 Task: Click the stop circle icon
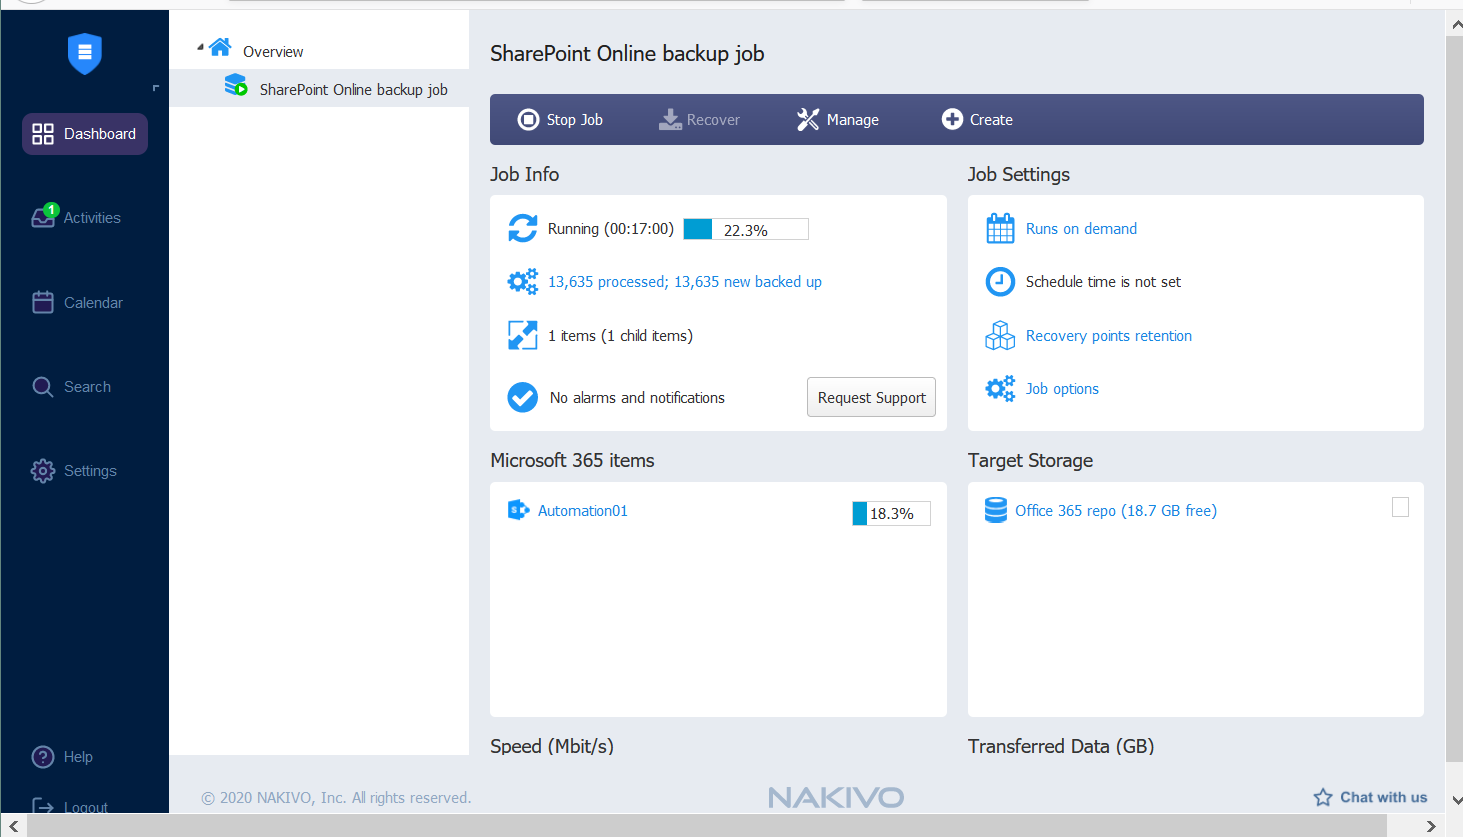coord(528,120)
